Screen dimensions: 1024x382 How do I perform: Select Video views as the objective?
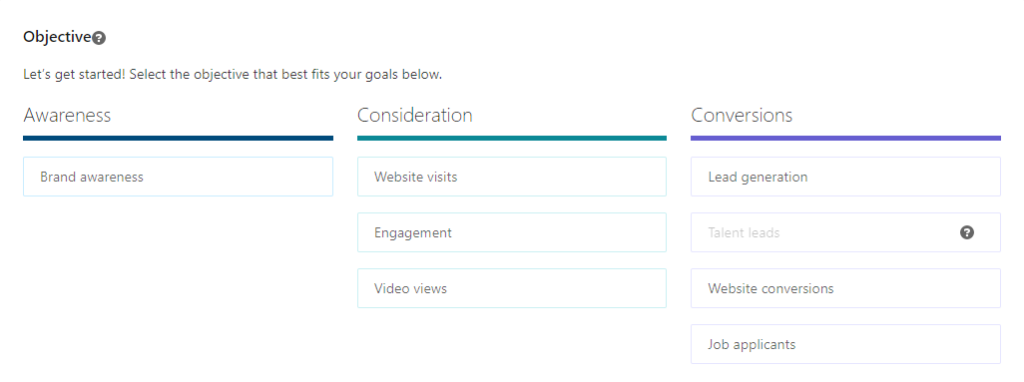pyautogui.click(x=511, y=288)
